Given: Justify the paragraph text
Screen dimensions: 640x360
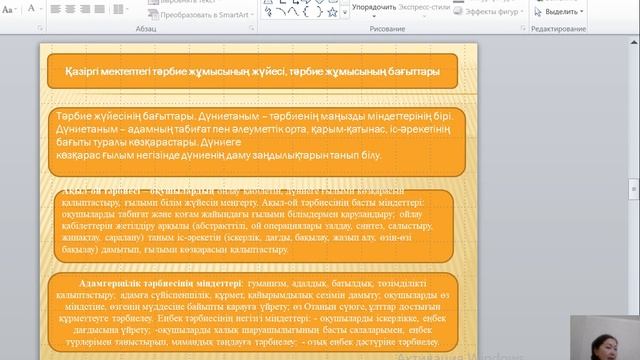Looking at the screenshot, I should 100,9.
